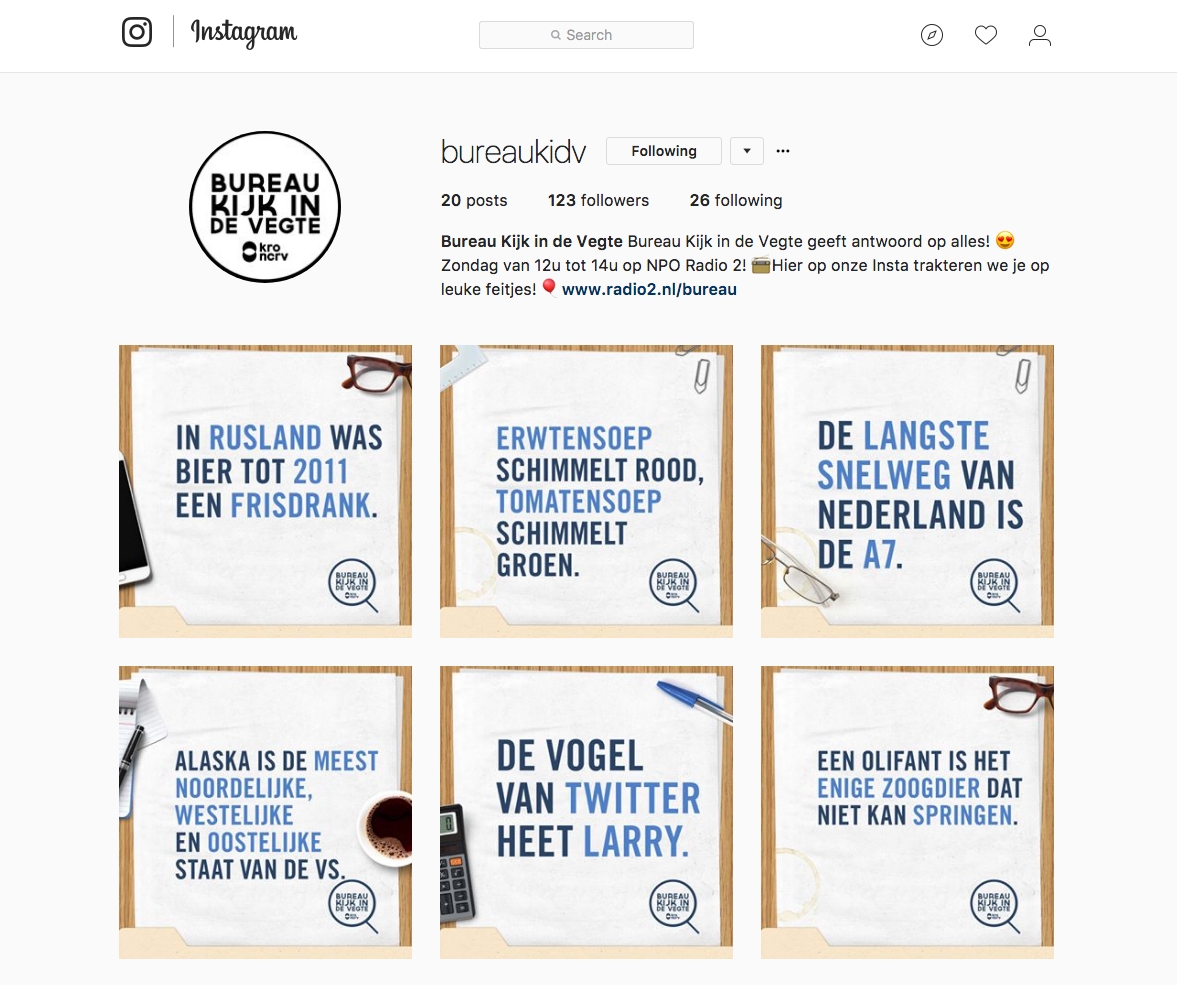
Task: Open the activity heart icon
Action: click(x=986, y=35)
